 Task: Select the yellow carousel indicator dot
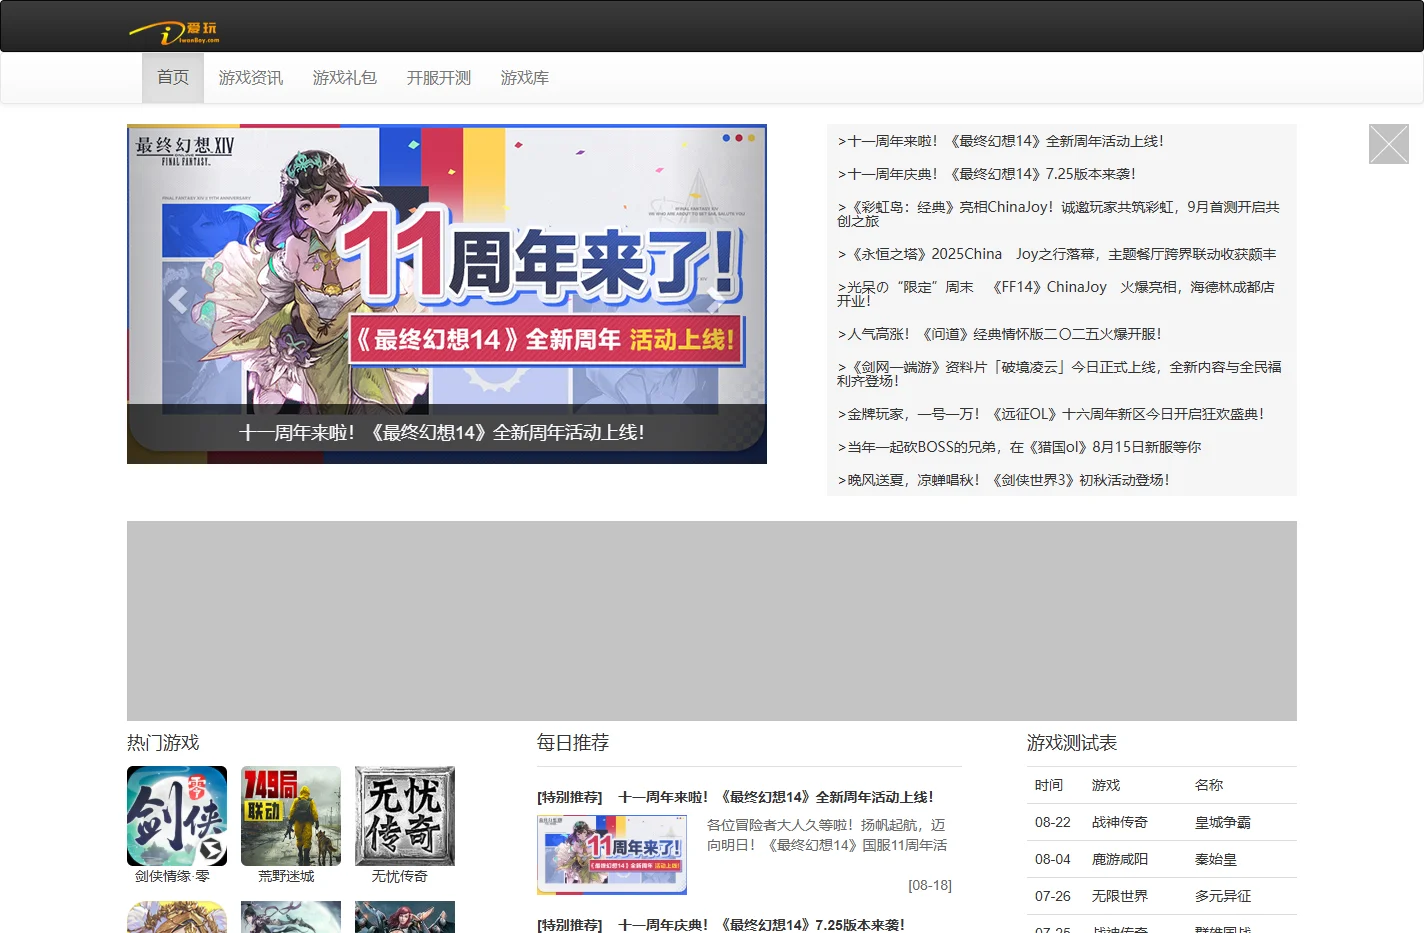[x=751, y=138]
